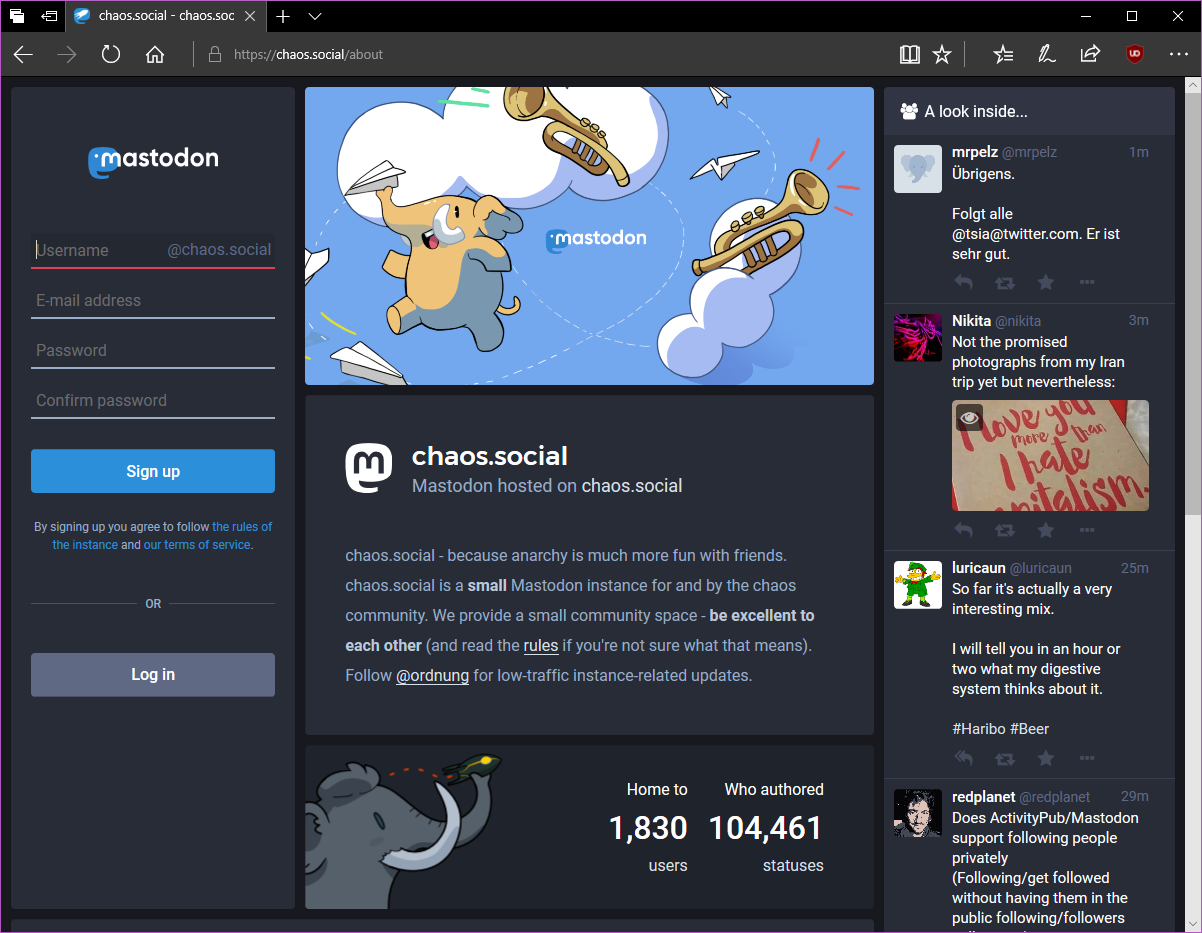Go to the browser Home page
Image resolution: width=1202 pixels, height=933 pixels.
pyautogui.click(x=155, y=55)
